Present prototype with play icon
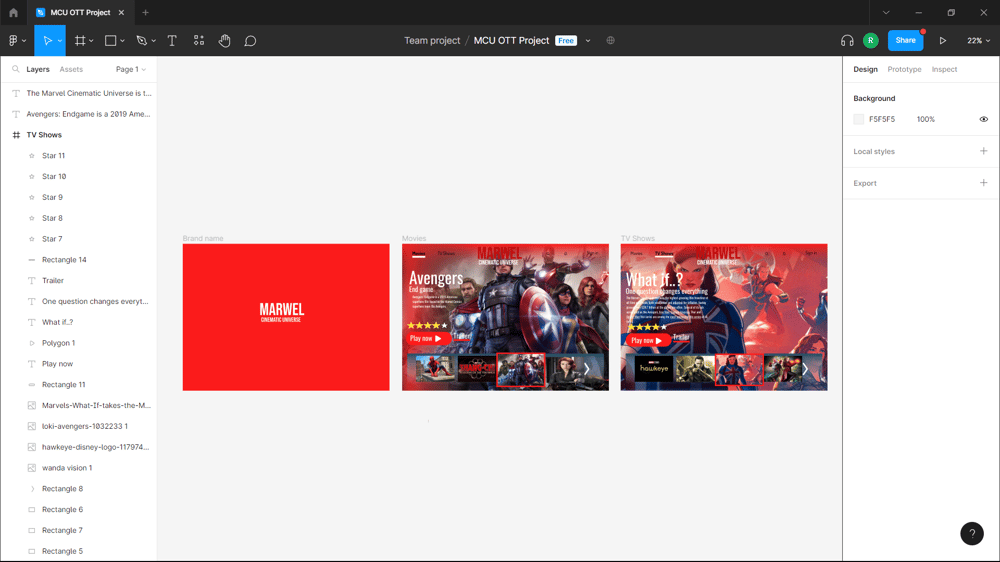The width and height of the screenshot is (1000, 562). pos(943,40)
